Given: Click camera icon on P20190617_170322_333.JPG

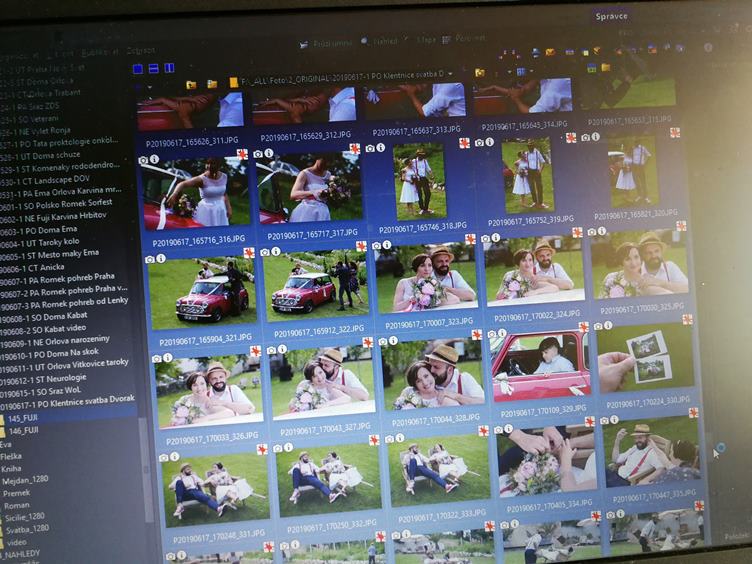Looking at the screenshot, I should coord(390,438).
